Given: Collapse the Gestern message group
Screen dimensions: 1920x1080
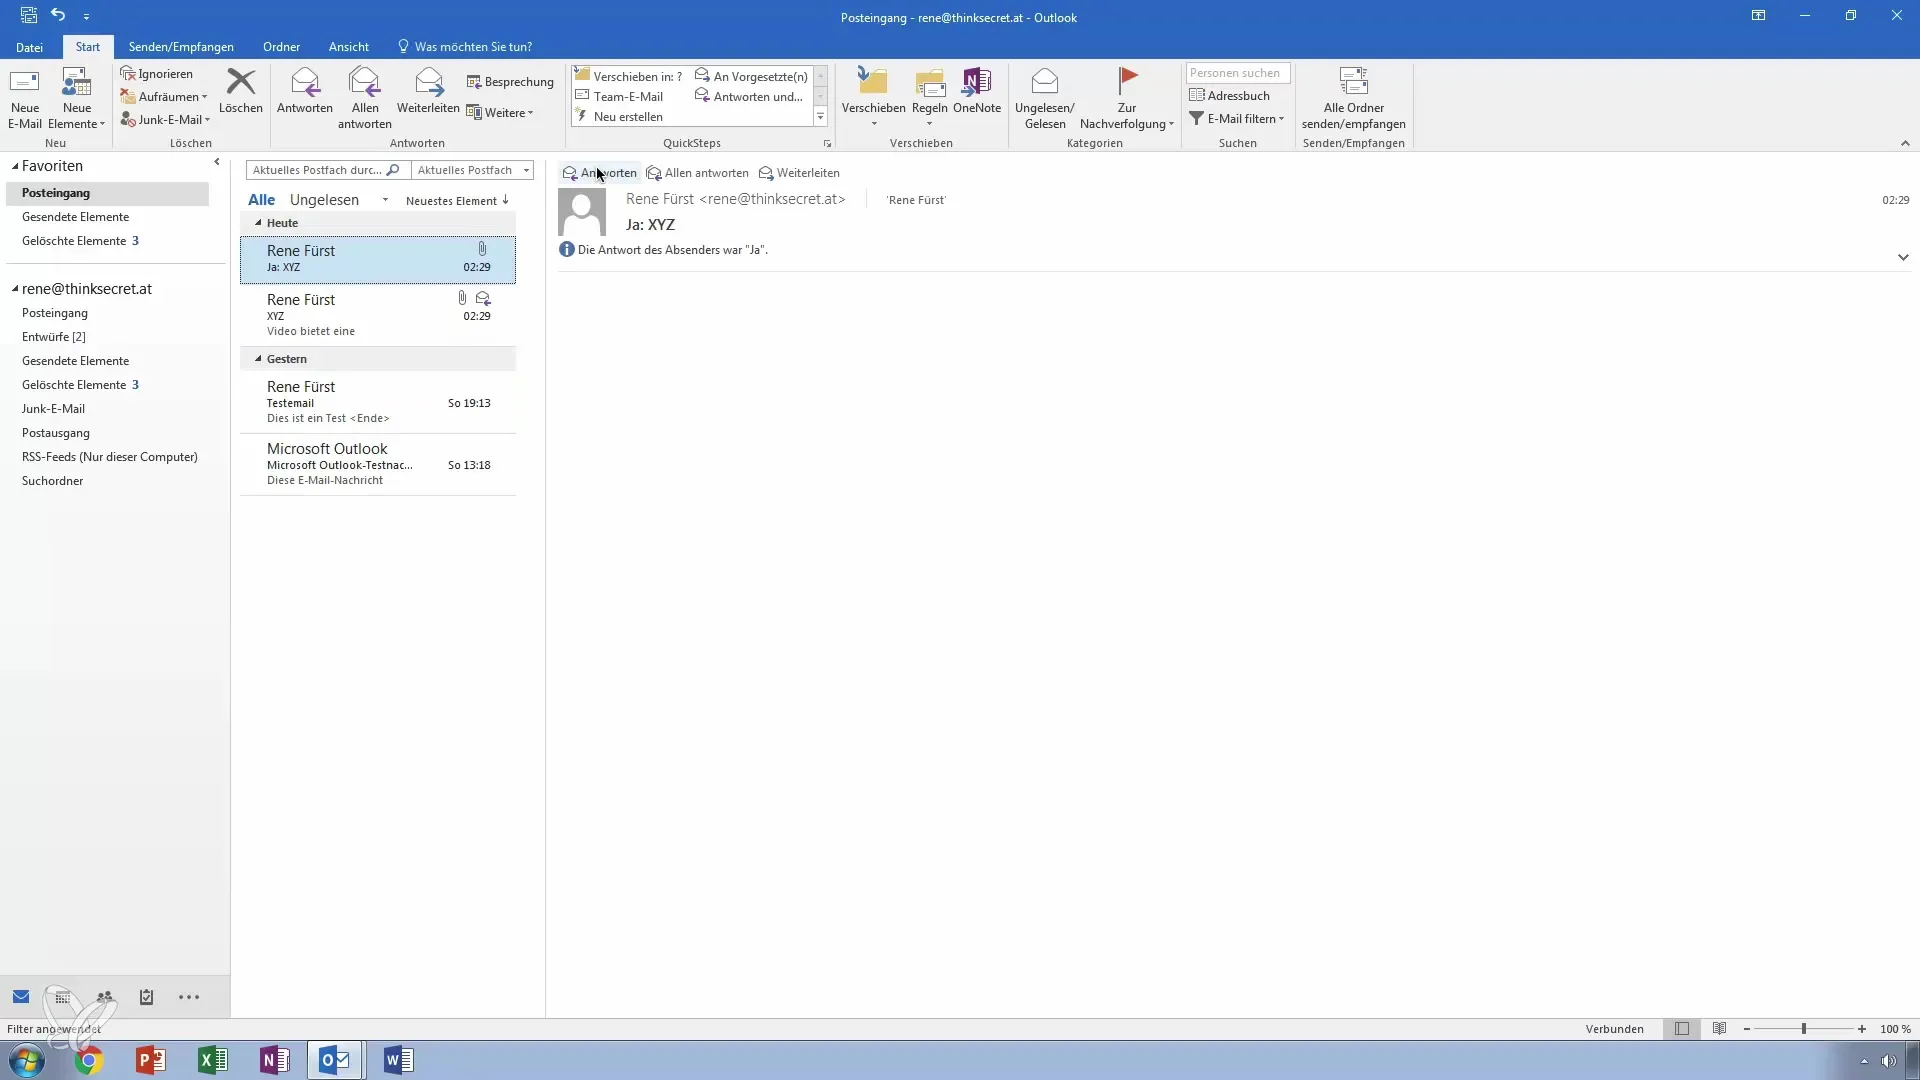Looking at the screenshot, I should [x=258, y=359].
